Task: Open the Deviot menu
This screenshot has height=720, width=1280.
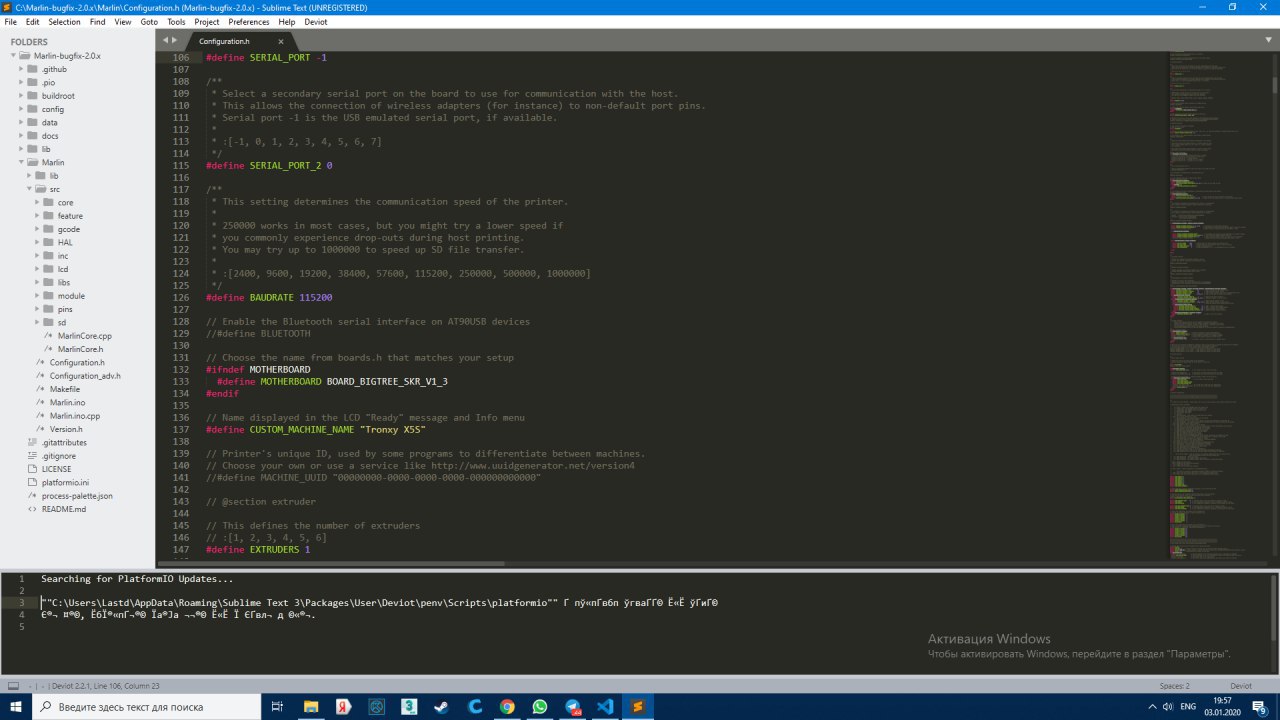Action: 316,21
